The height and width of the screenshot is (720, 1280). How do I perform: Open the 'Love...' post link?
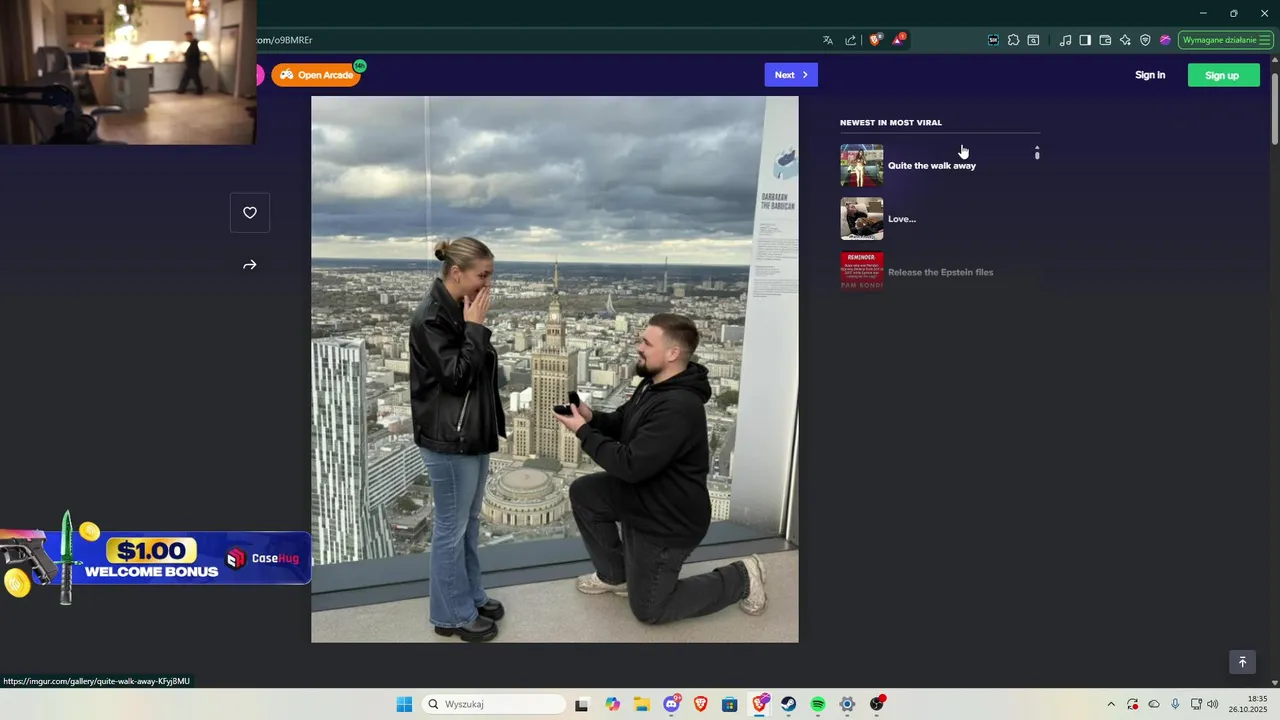coord(902,219)
